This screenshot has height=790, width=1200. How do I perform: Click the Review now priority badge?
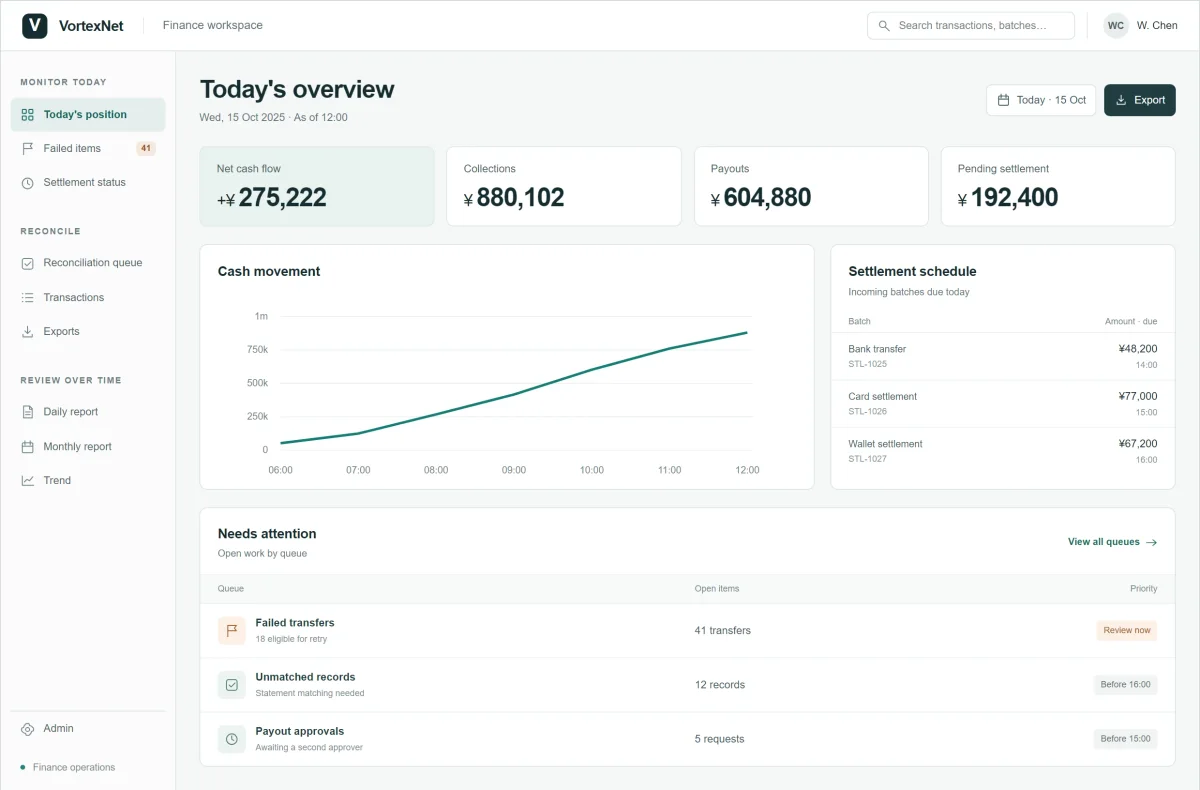[x=1127, y=631]
